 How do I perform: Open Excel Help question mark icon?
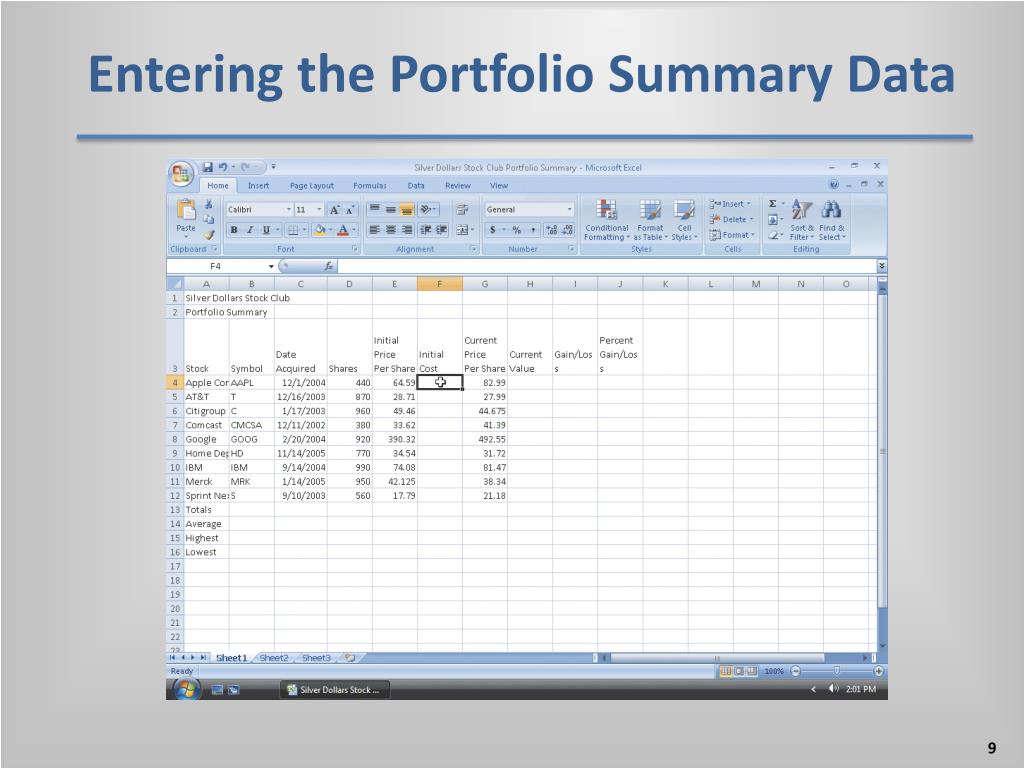(x=834, y=185)
